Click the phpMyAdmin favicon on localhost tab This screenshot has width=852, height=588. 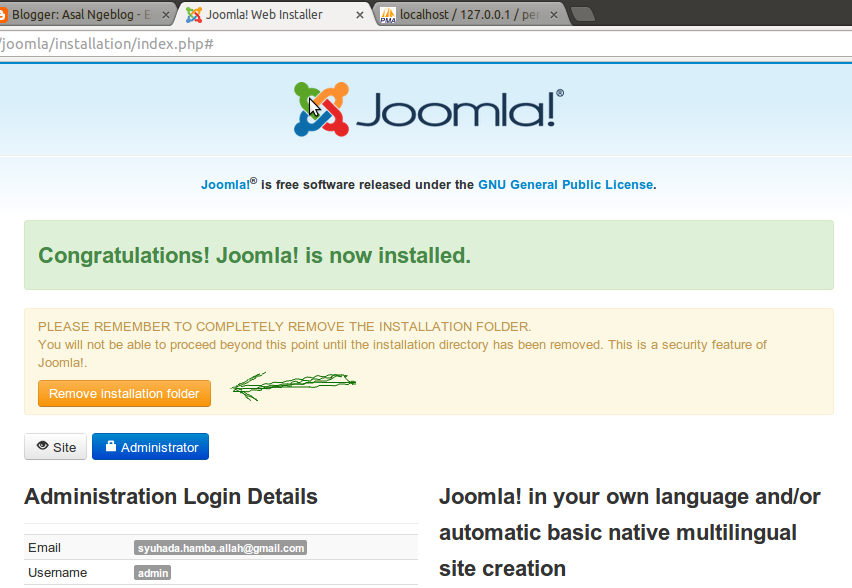388,15
